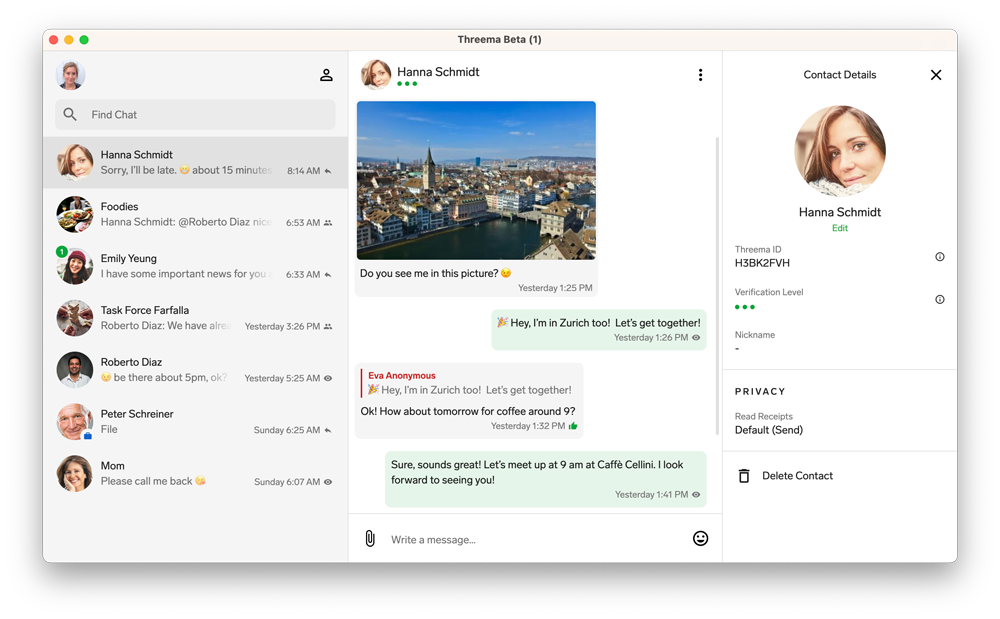Click the Hanna Schmidt name in Contact Details

point(840,212)
